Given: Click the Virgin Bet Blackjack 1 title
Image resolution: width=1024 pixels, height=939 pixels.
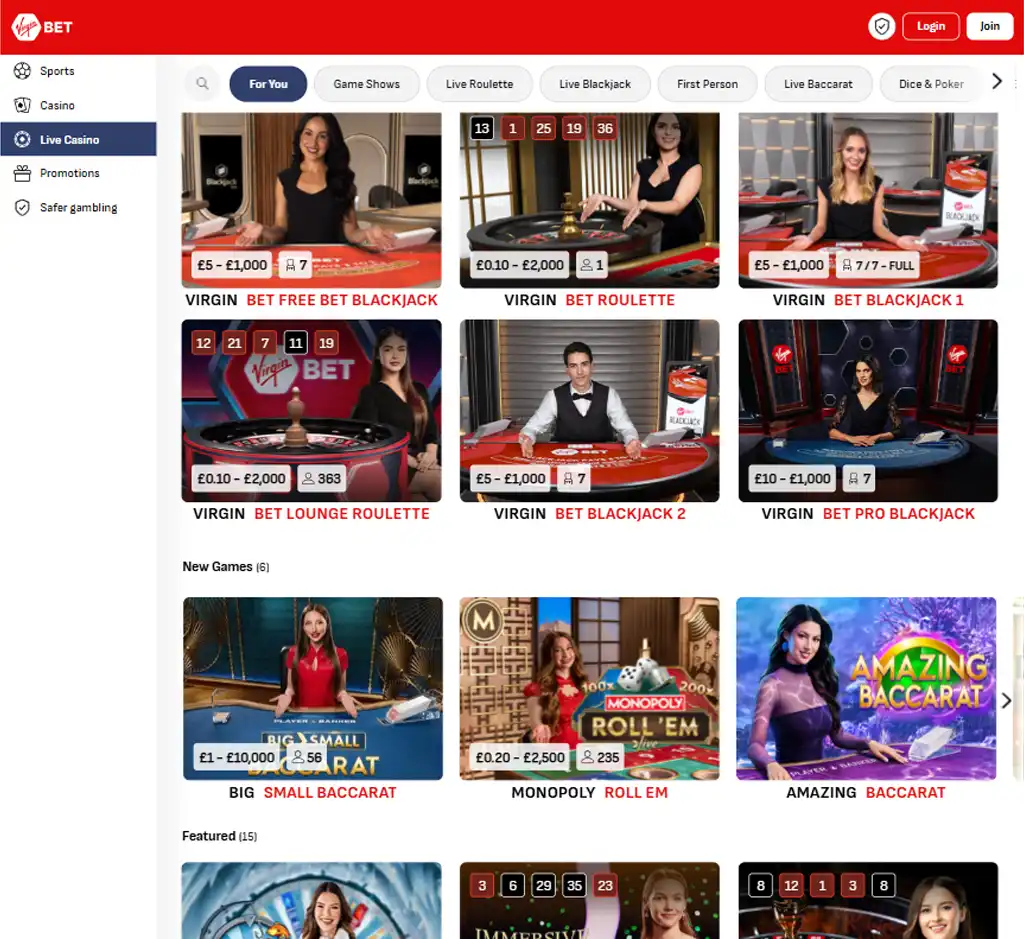Looking at the screenshot, I should point(868,300).
